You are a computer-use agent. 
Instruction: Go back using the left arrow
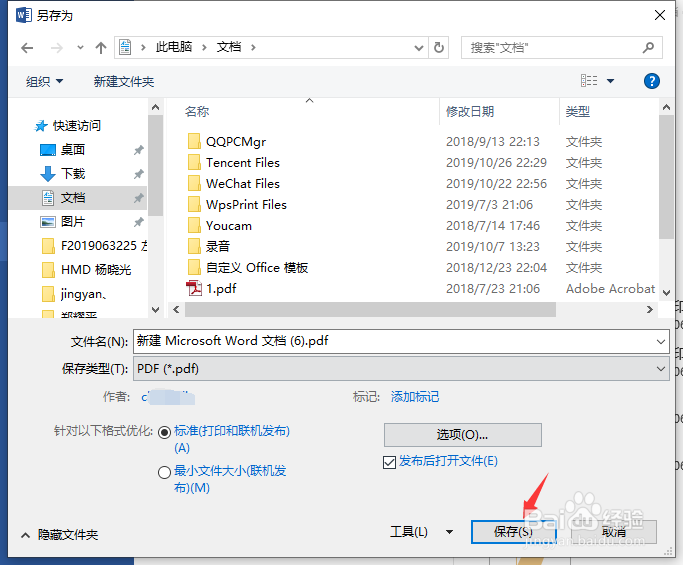click(x=27, y=48)
